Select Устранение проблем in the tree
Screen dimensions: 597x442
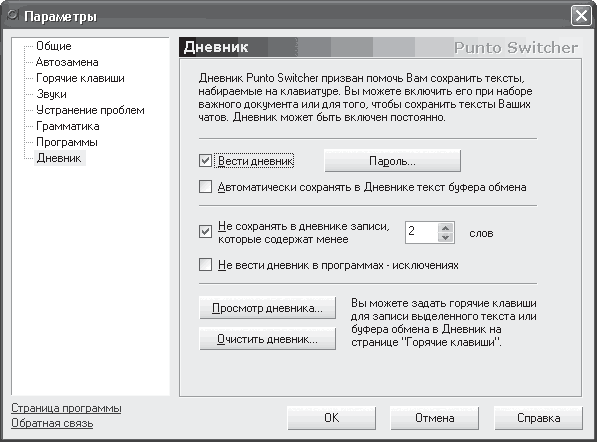click(90, 110)
